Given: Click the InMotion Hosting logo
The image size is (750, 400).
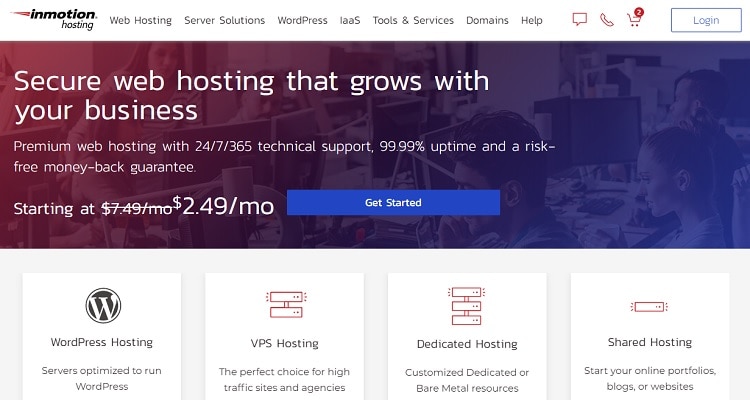Looking at the screenshot, I should coord(54,20).
